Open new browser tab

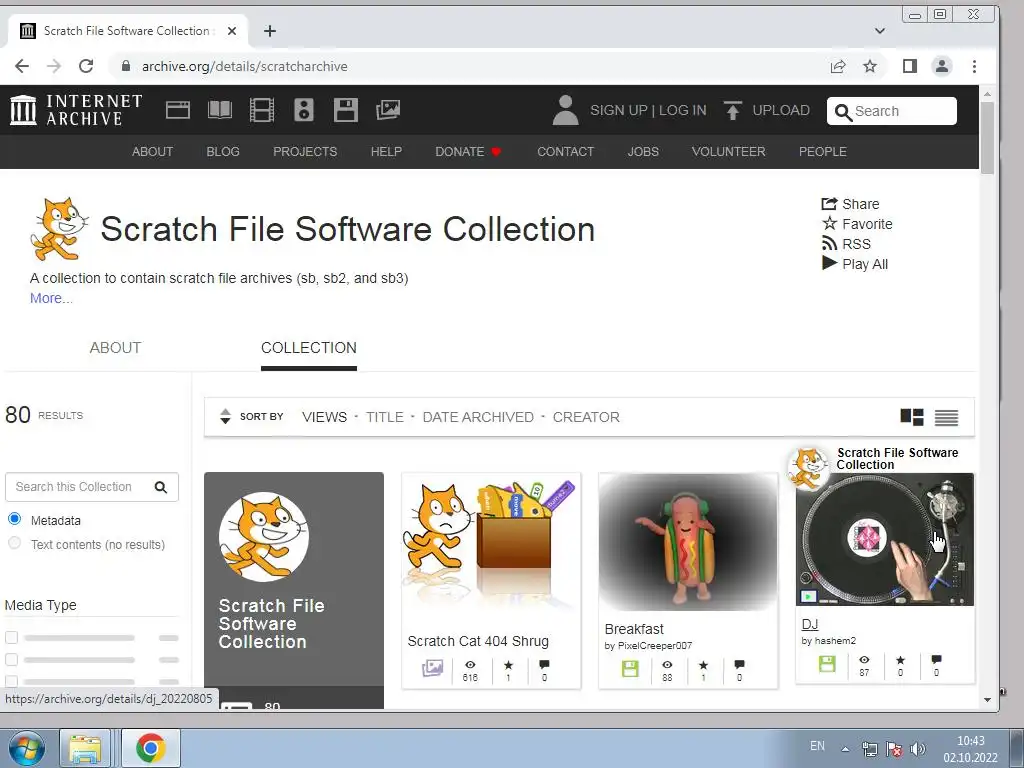pos(270,31)
